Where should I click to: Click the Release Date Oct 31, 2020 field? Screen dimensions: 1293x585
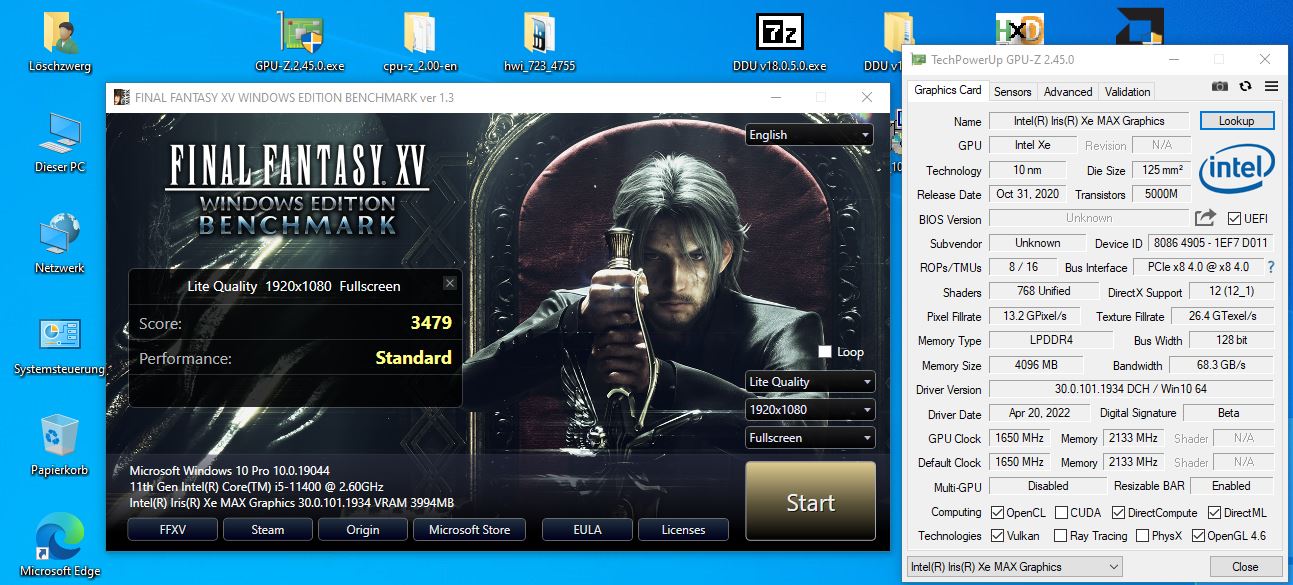[1027, 194]
